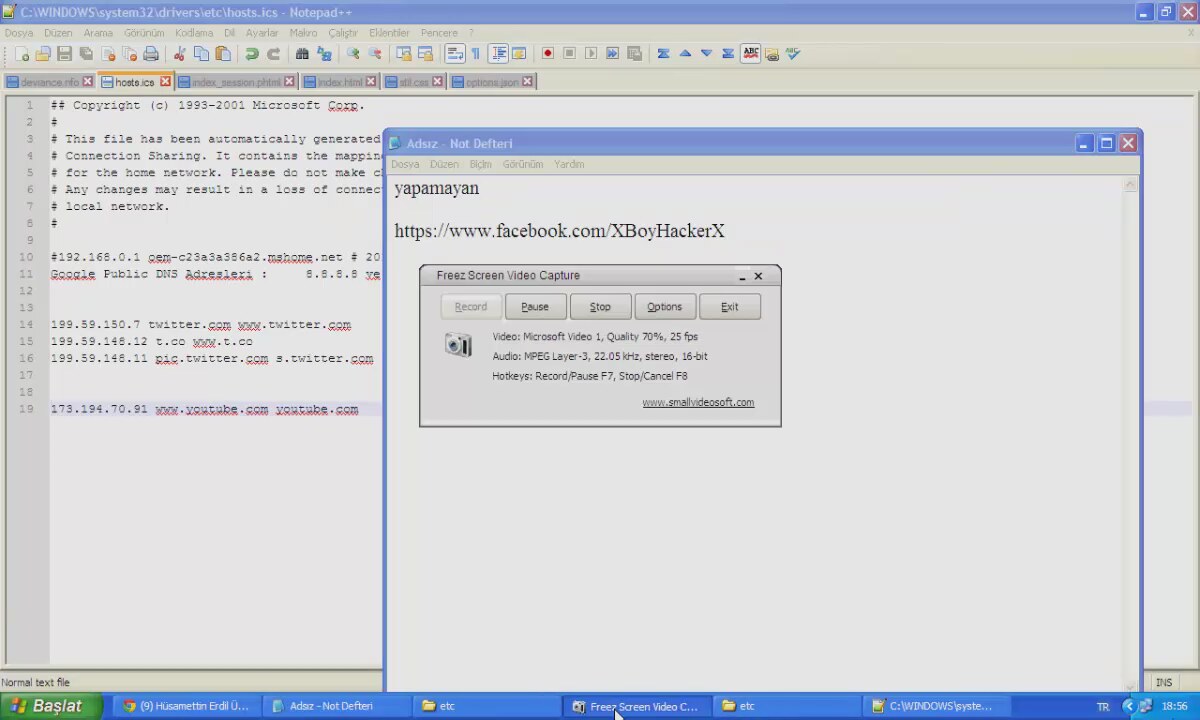Image resolution: width=1200 pixels, height=720 pixels.
Task: Click the Save Recorded Macro icon
Action: pos(634,54)
